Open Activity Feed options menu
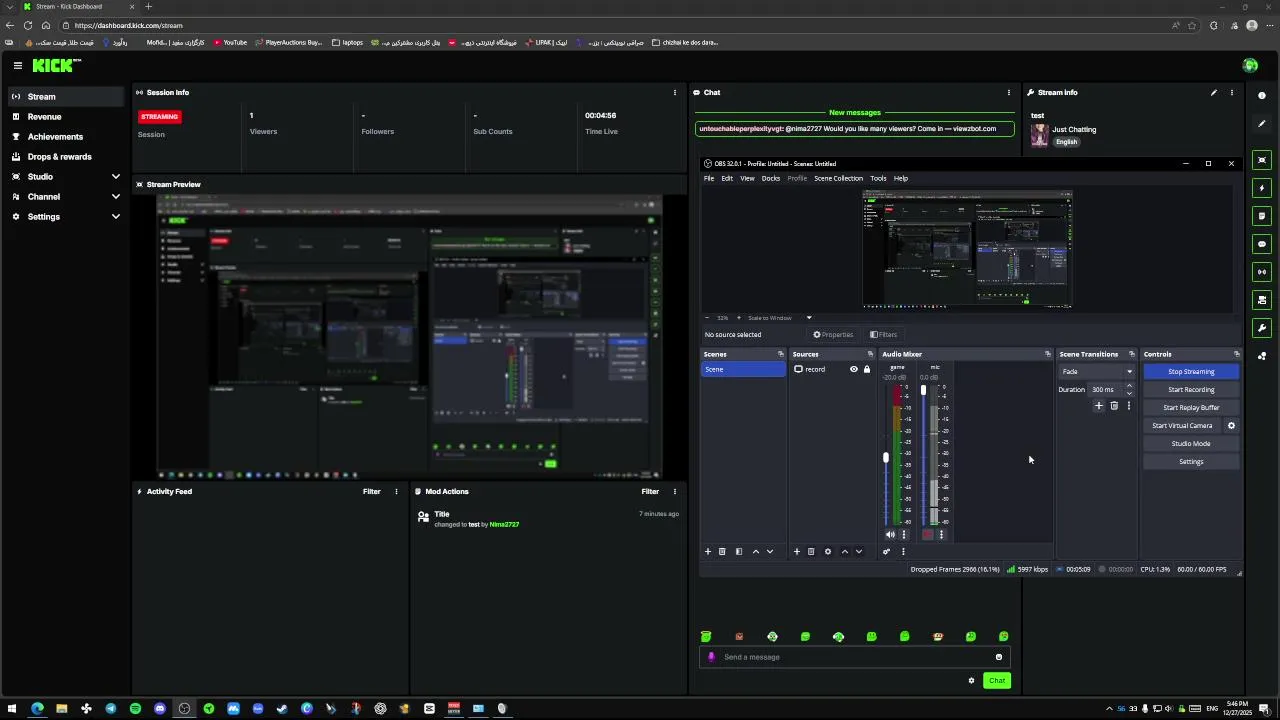This screenshot has height=720, width=1280. tap(396, 491)
